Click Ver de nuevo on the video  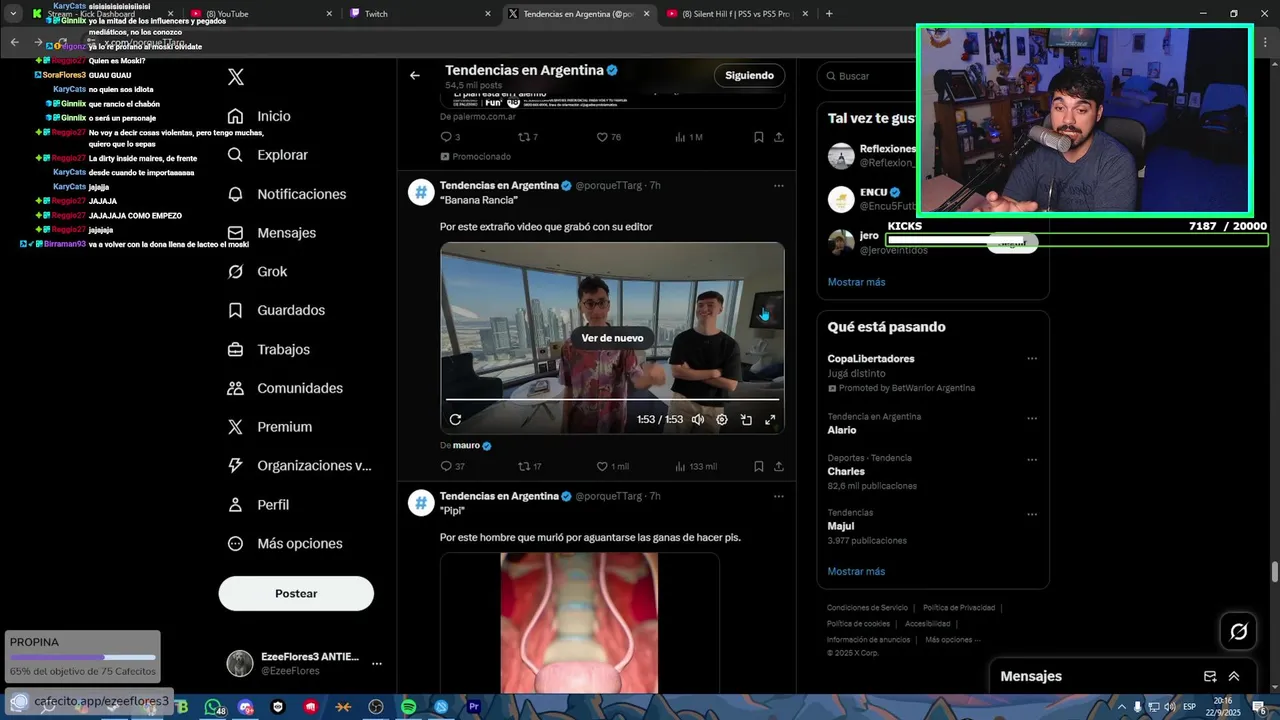[612, 338]
